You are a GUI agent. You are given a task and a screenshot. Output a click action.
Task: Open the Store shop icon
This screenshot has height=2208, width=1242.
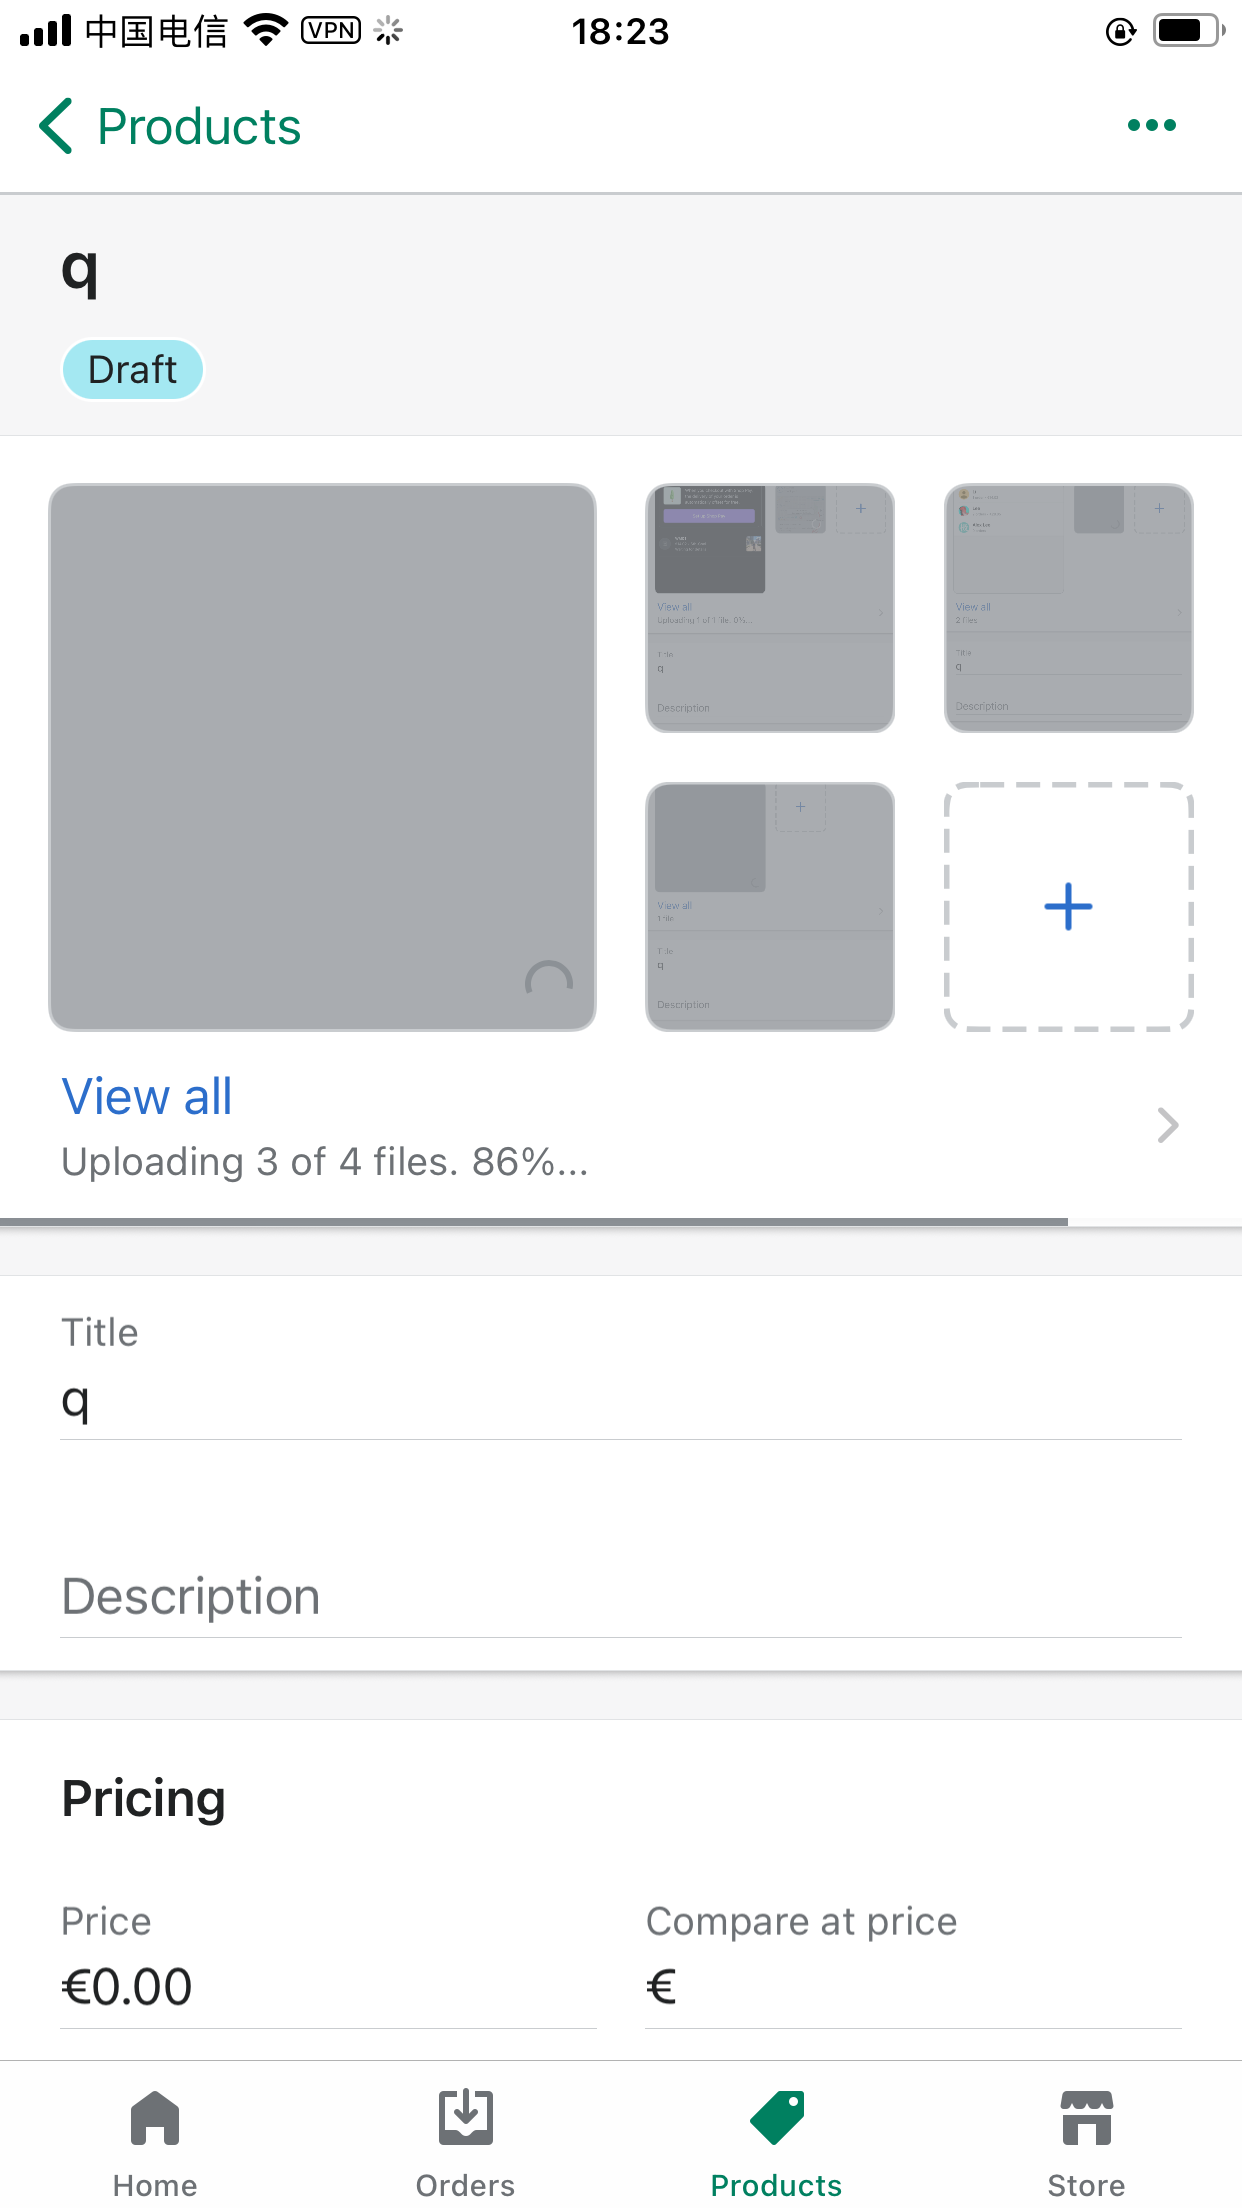1087,2118
